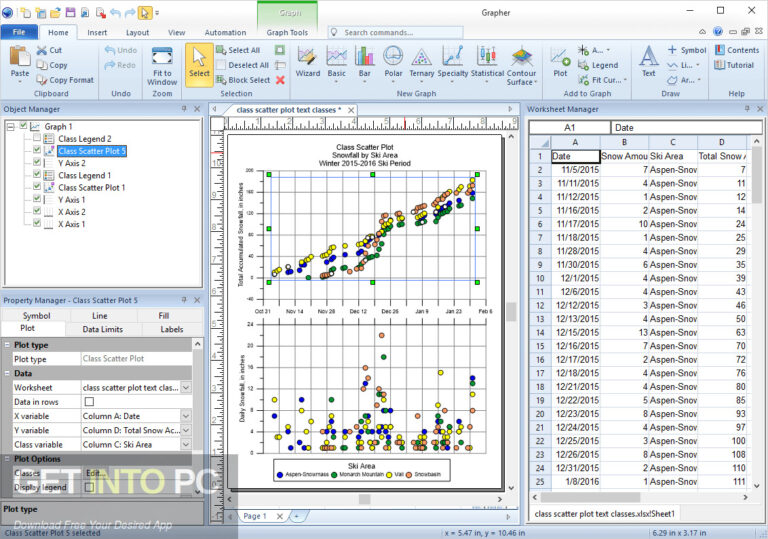
Task: Open Contour Surface graph types
Action: pyautogui.click(x=521, y=65)
